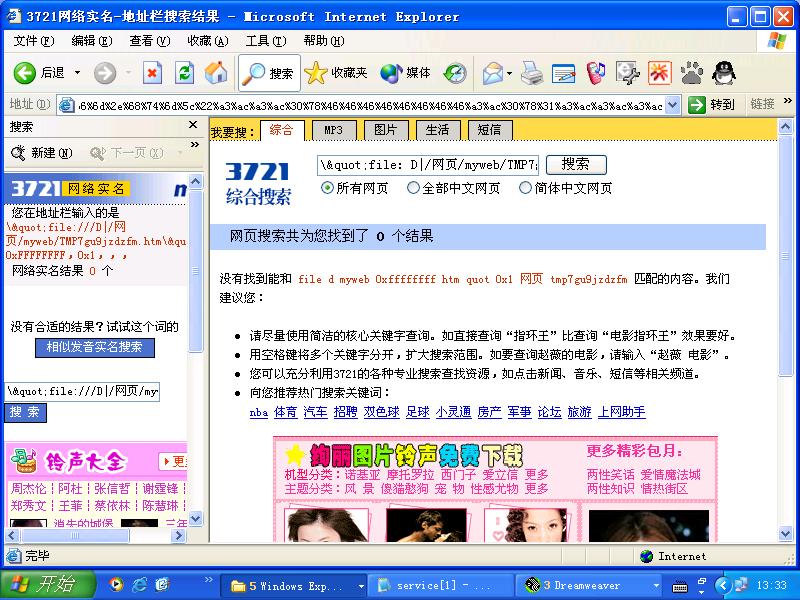Close the 搜索 side pane
This screenshot has width=800, height=600.
coord(193,125)
